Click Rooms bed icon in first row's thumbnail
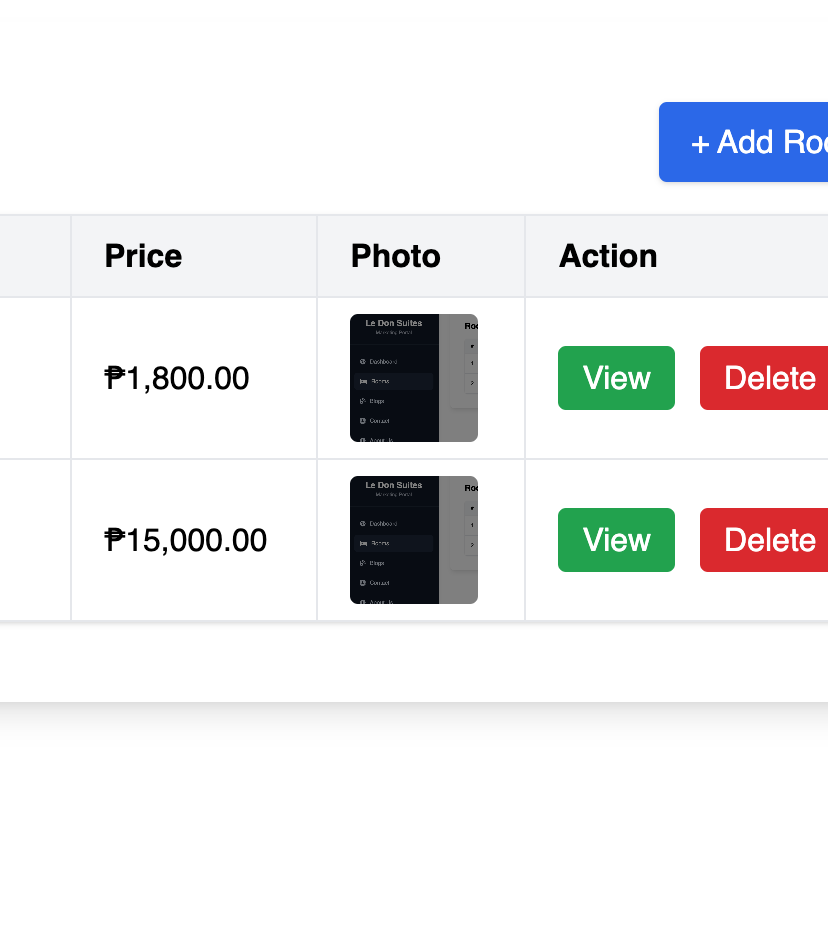 click(363, 381)
